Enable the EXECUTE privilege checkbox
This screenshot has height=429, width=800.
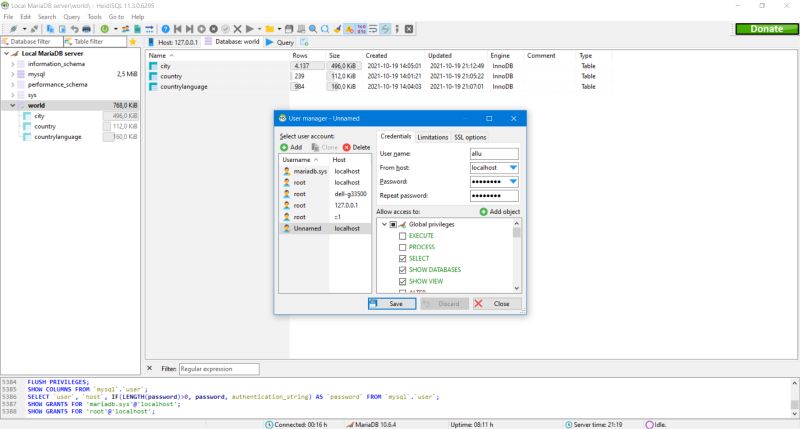click(x=403, y=236)
